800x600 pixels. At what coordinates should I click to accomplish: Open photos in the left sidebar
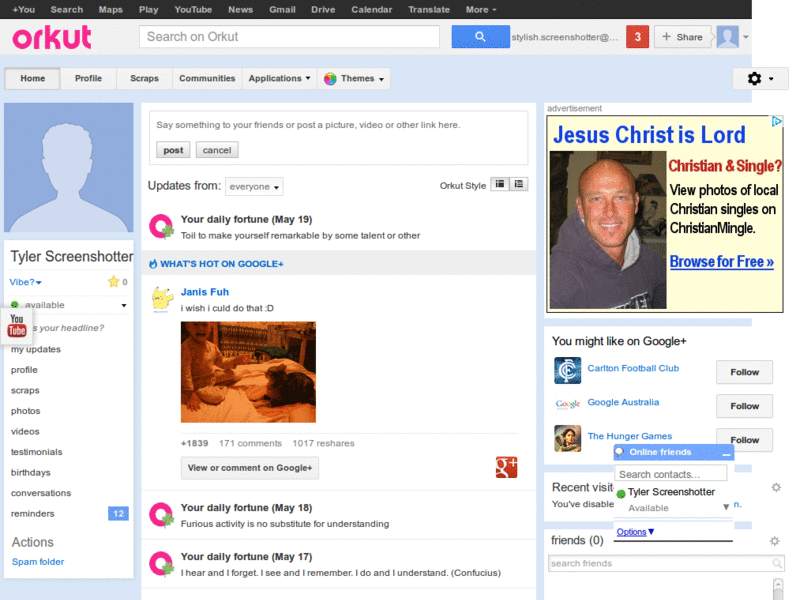click(26, 411)
